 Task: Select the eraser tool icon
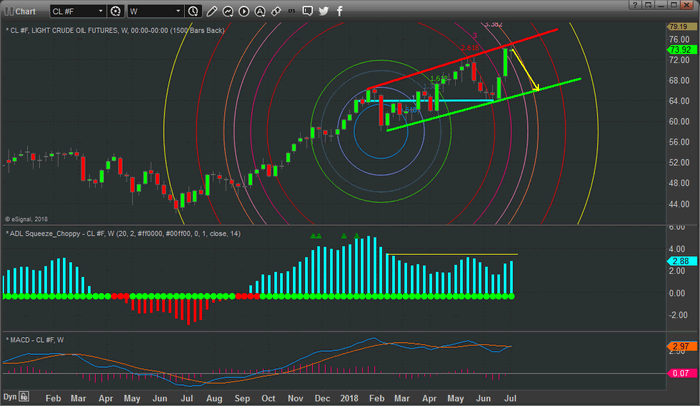click(276, 11)
